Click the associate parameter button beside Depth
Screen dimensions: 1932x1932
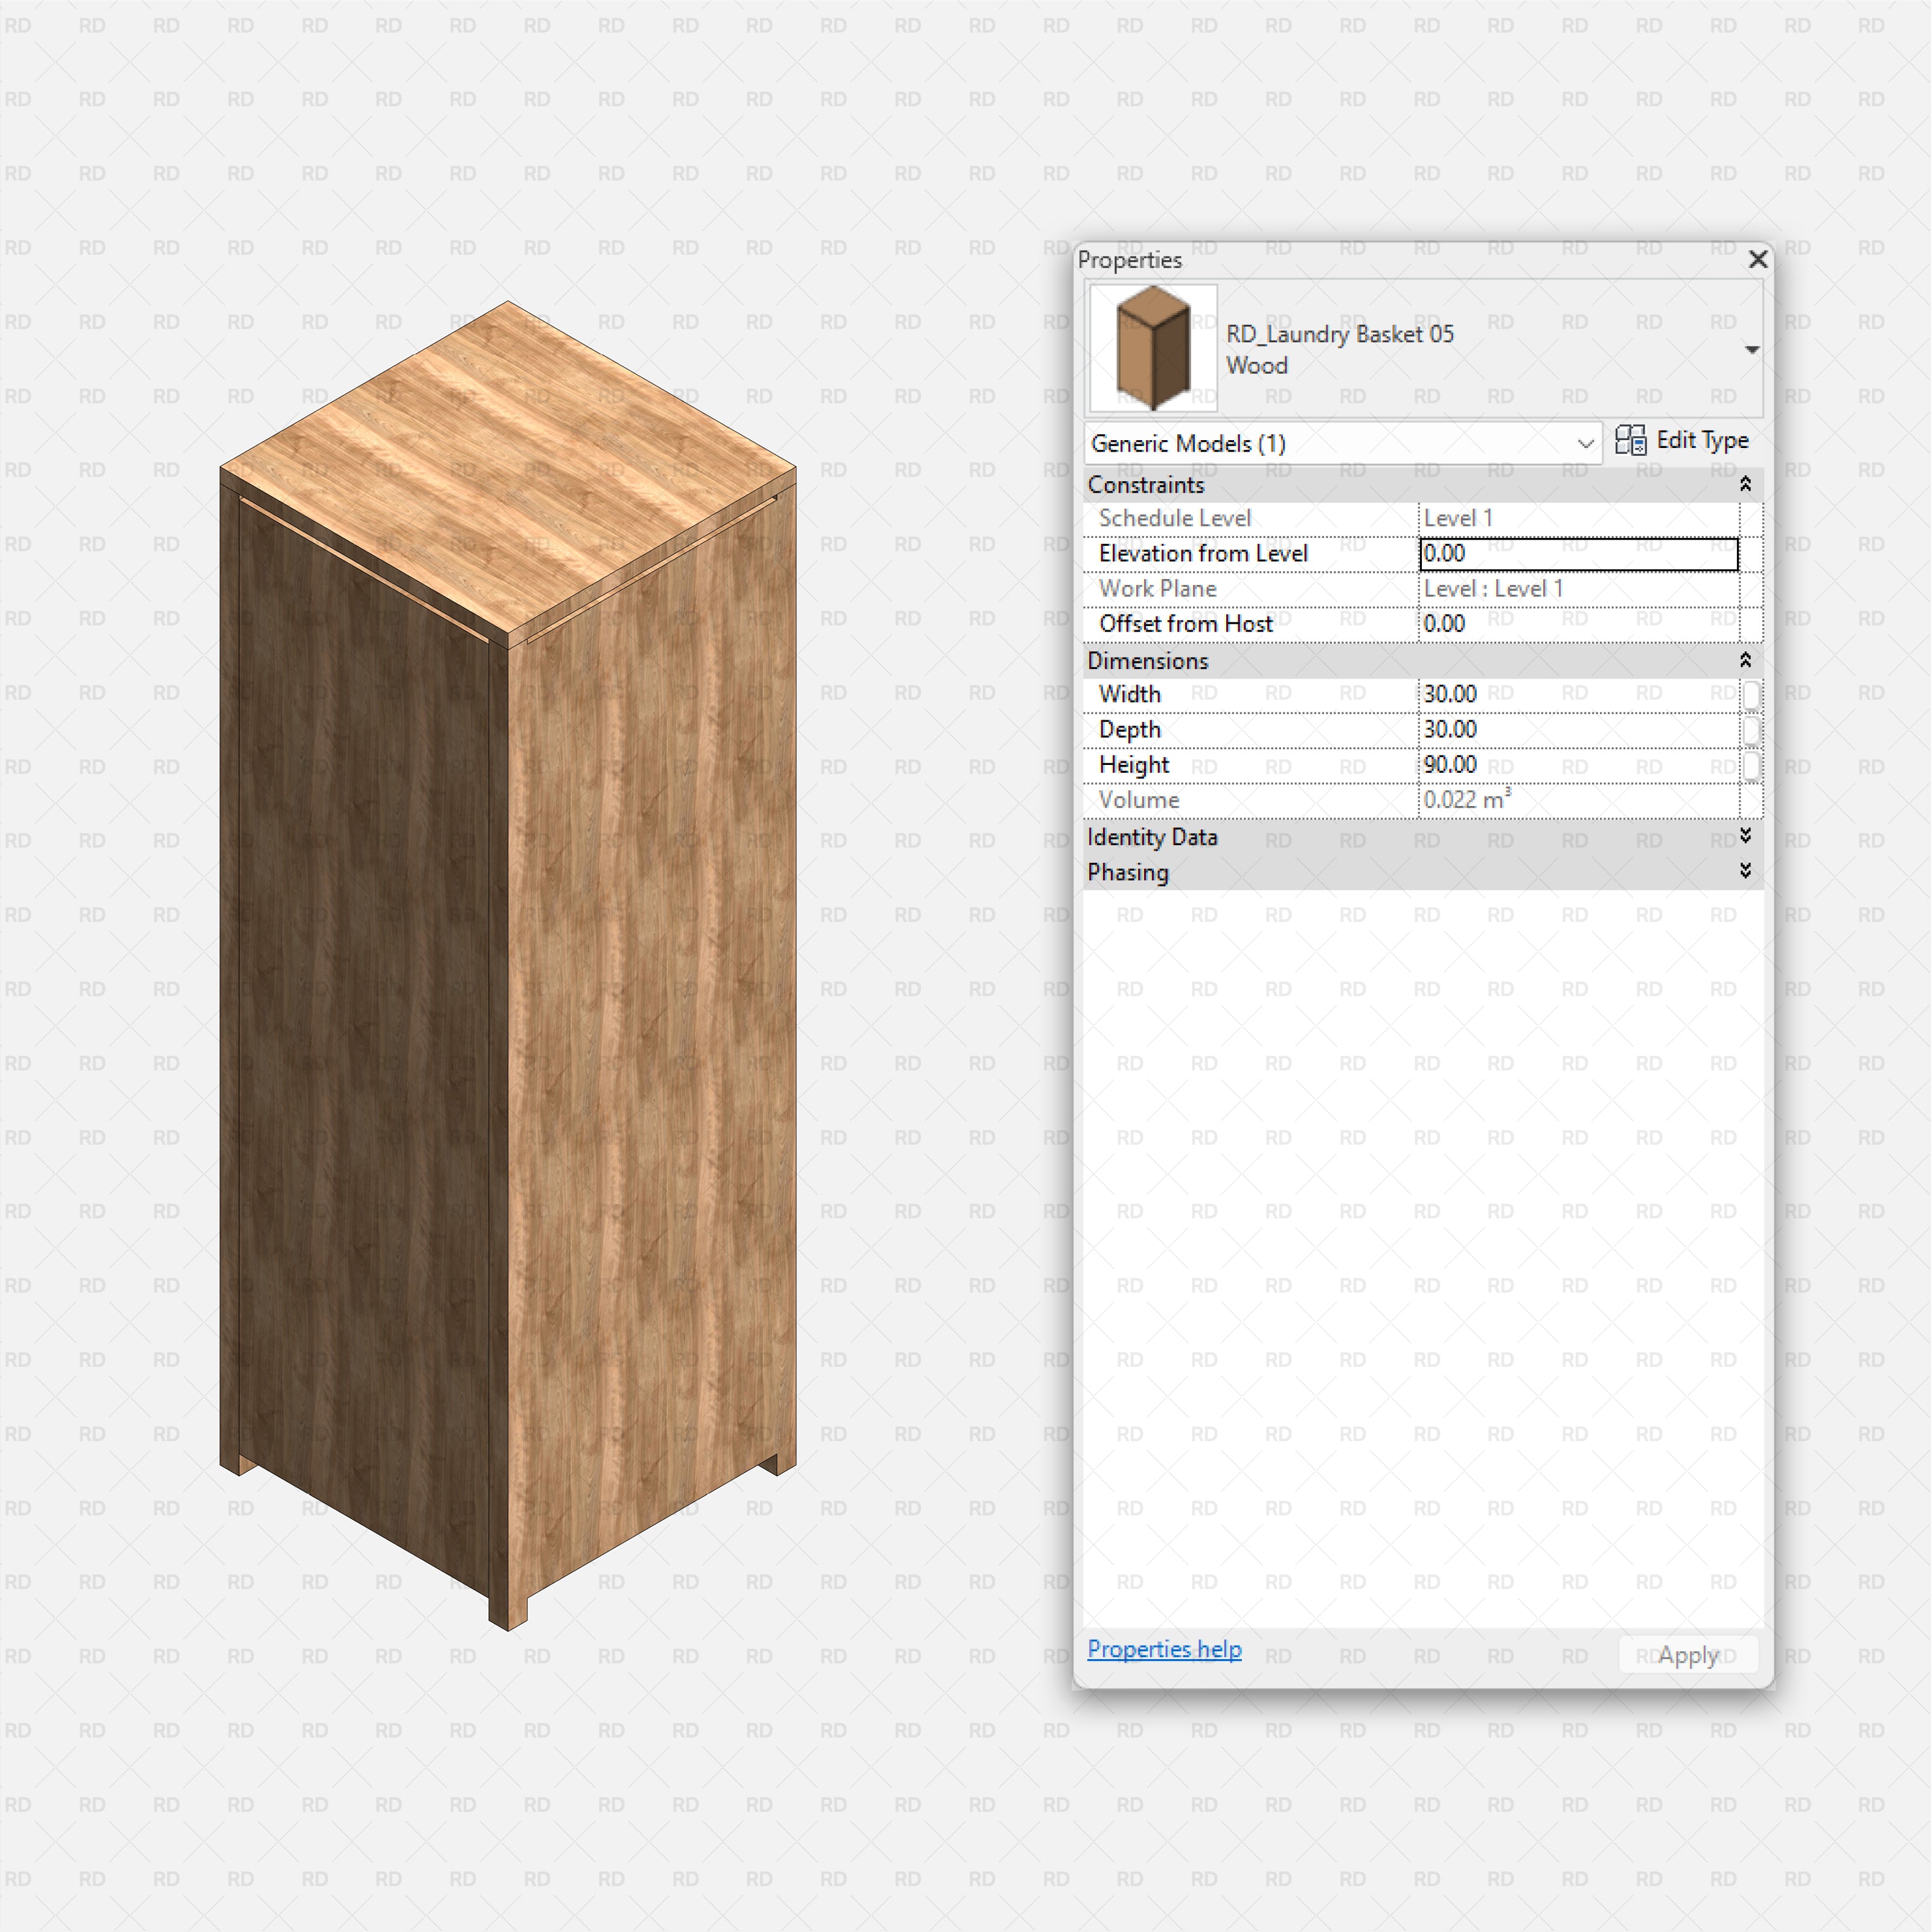[1751, 730]
